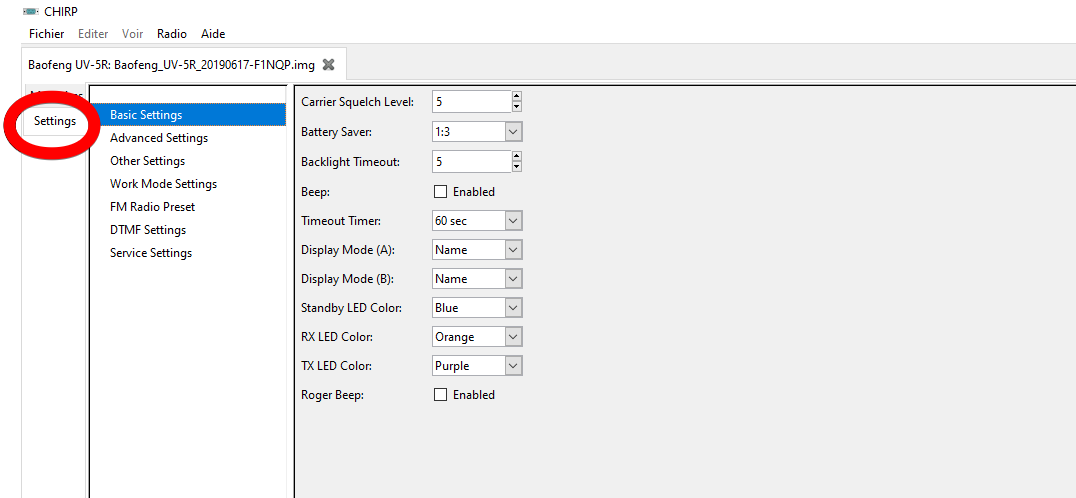Viewport: 1076px width, 498px height.
Task: Click the Timeout Timer label
Action: (x=341, y=221)
